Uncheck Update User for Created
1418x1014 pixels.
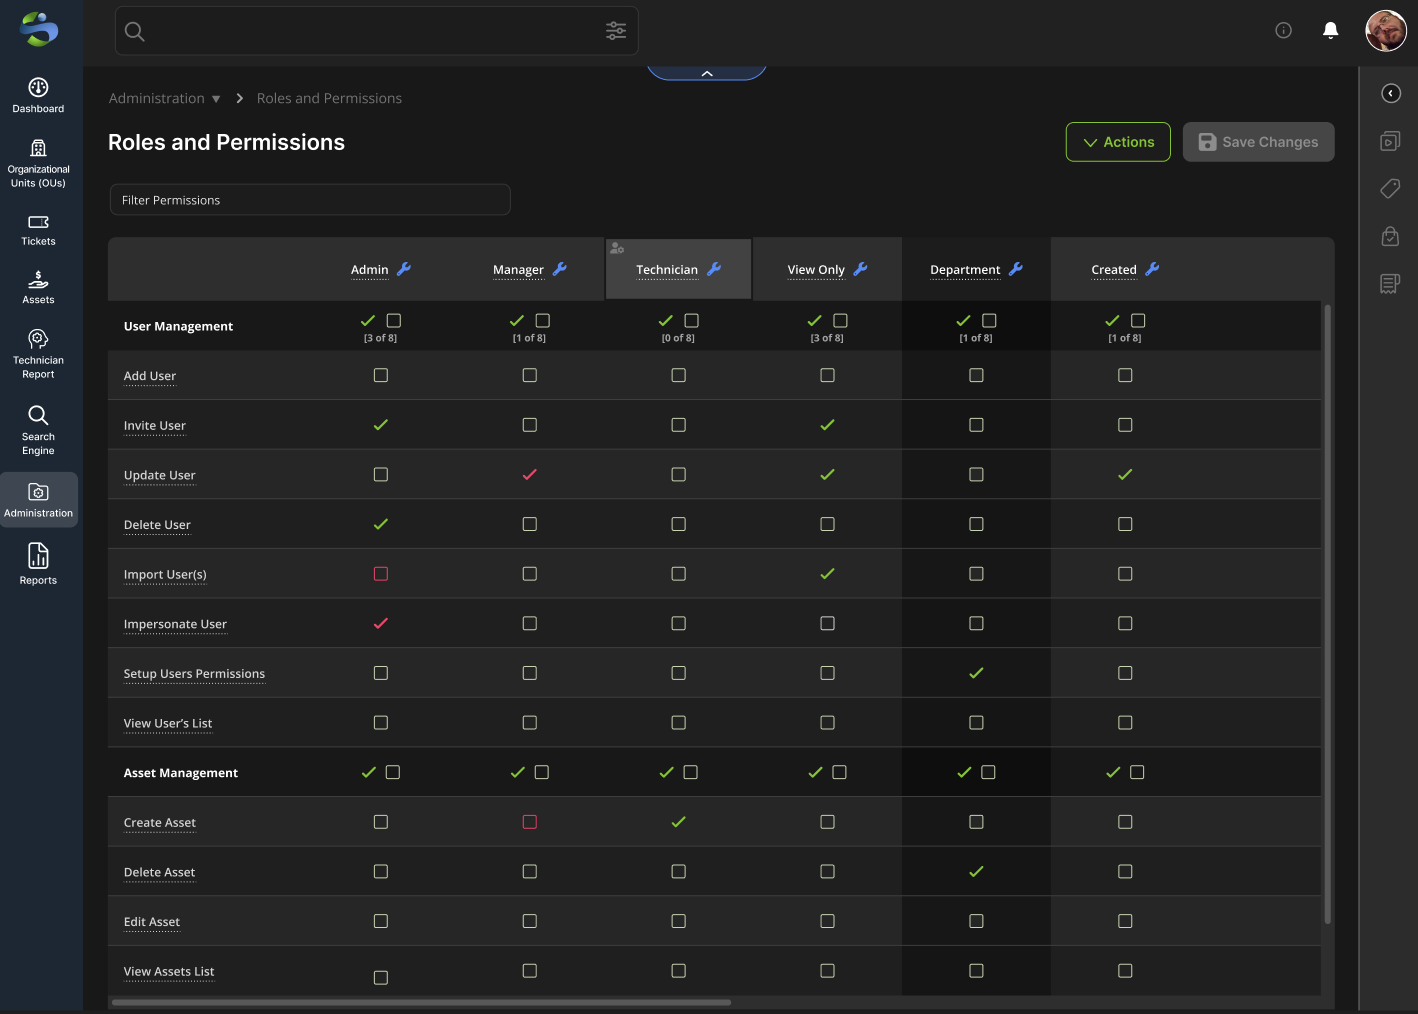coord(1125,474)
